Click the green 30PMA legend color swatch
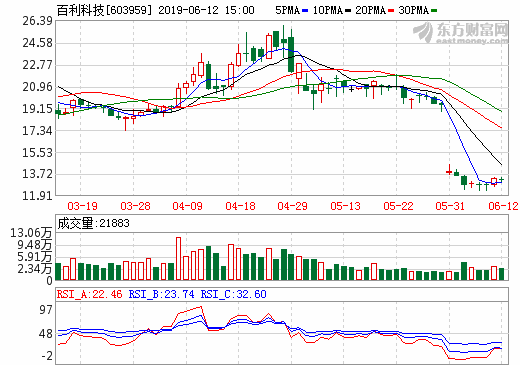520x365 pixels. (434, 11)
